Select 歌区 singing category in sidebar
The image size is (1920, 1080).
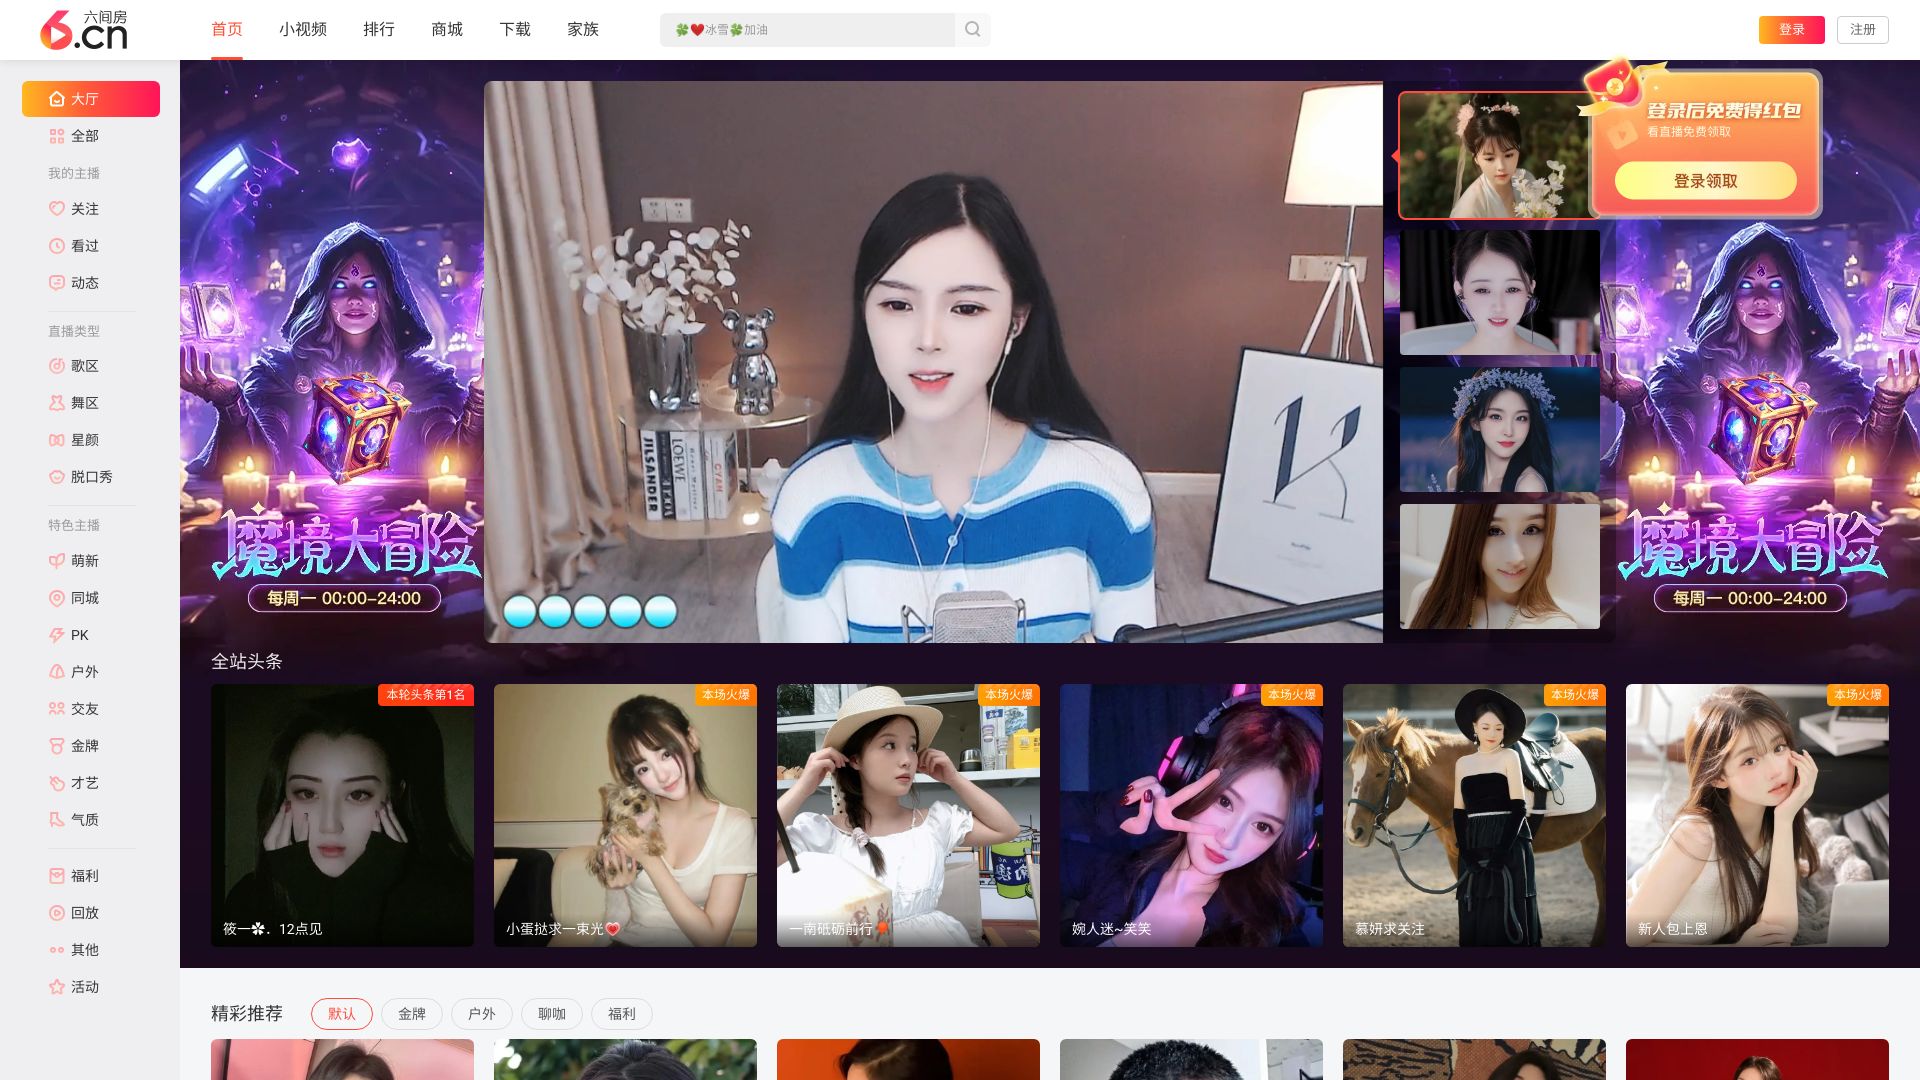coord(84,366)
